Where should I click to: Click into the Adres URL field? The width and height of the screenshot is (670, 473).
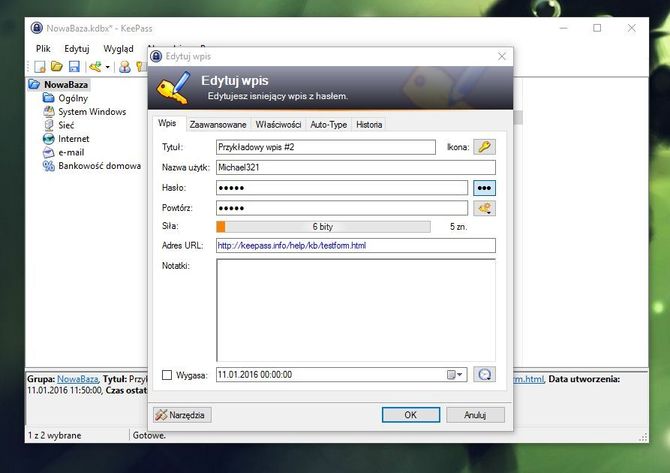355,246
